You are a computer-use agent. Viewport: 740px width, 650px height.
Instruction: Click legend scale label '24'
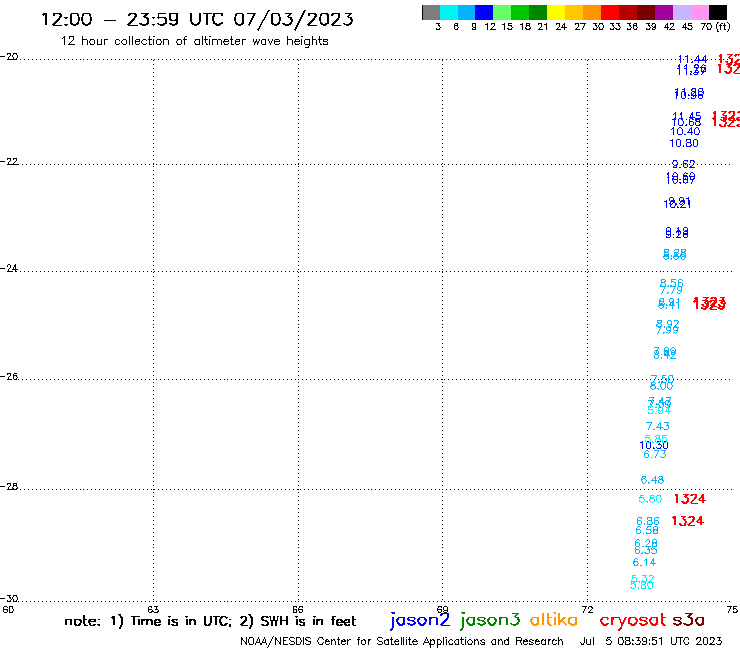pos(561,27)
